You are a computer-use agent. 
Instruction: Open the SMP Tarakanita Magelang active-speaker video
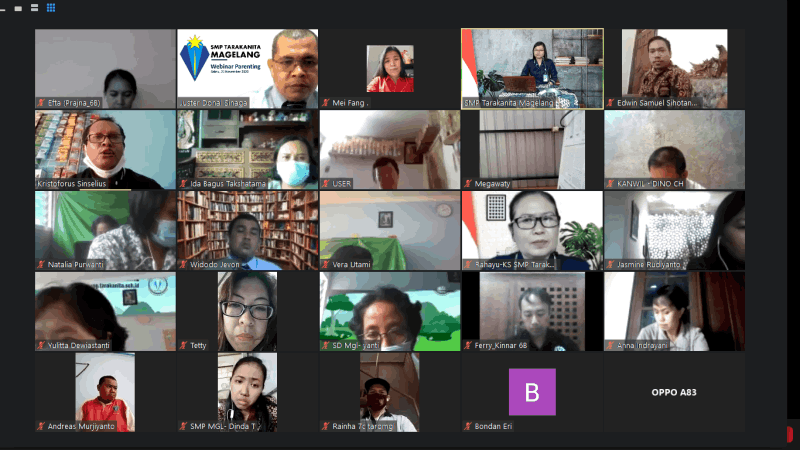pos(532,68)
